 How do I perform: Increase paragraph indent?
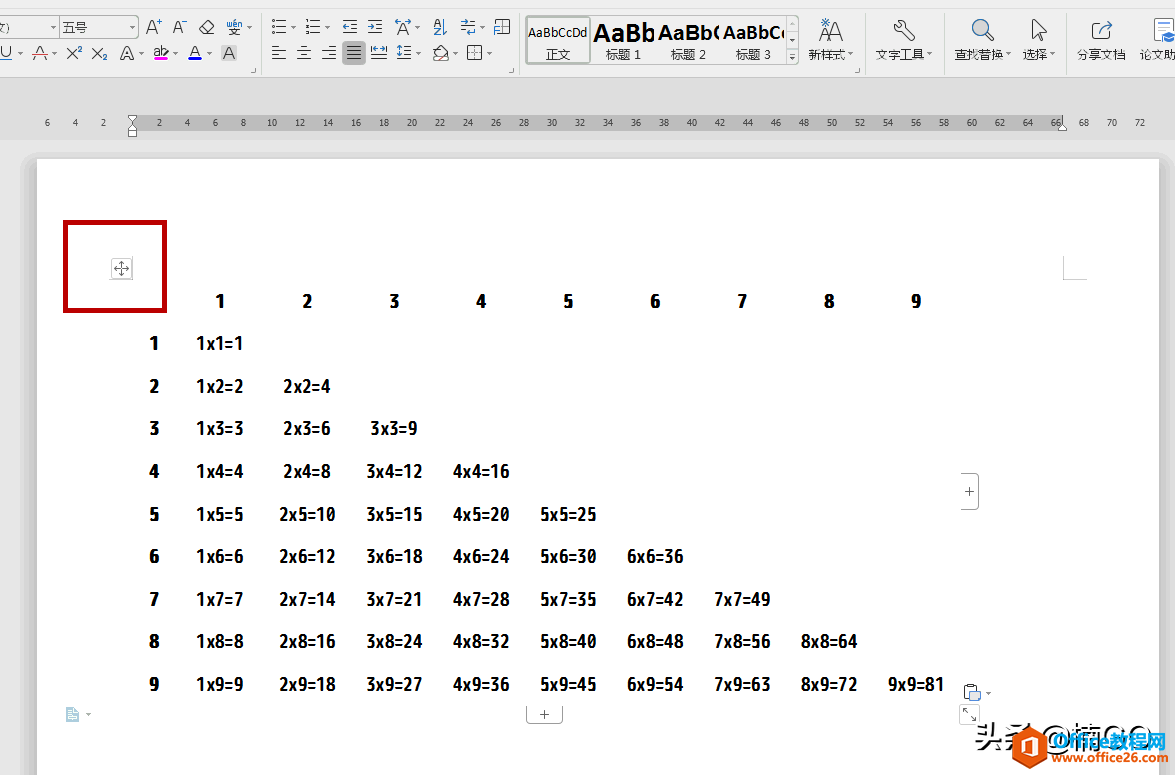click(x=375, y=28)
